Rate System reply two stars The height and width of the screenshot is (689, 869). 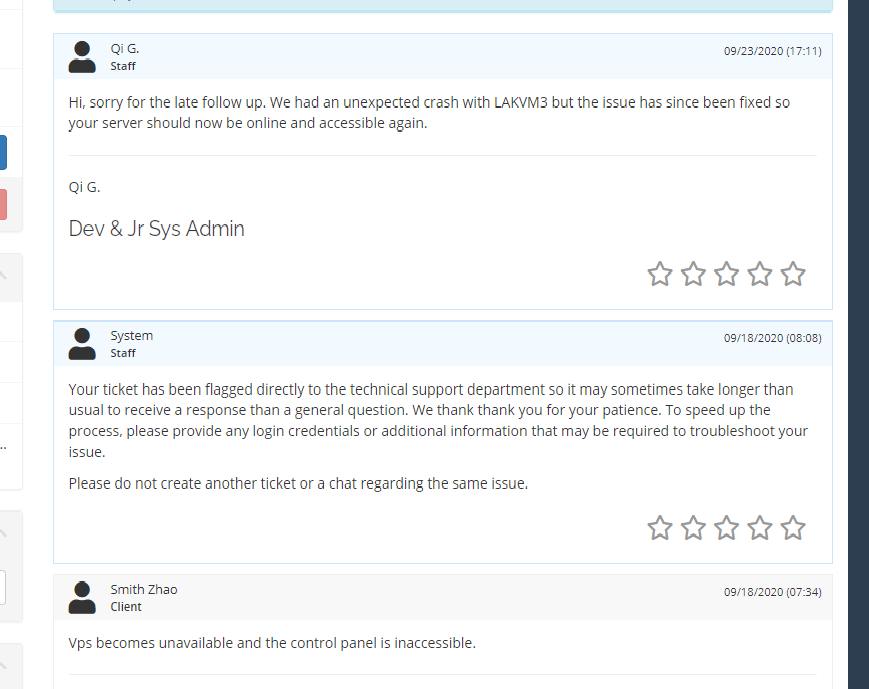693,528
